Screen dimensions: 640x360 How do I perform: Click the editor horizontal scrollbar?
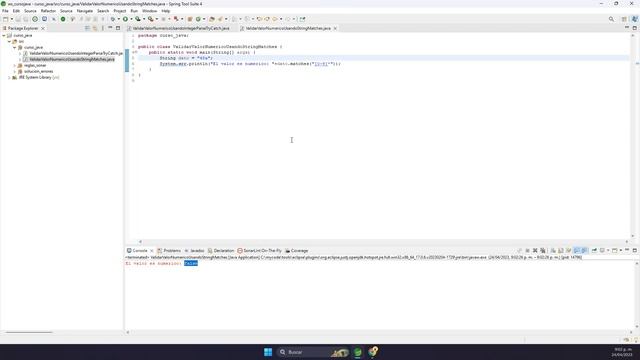tap(384, 242)
